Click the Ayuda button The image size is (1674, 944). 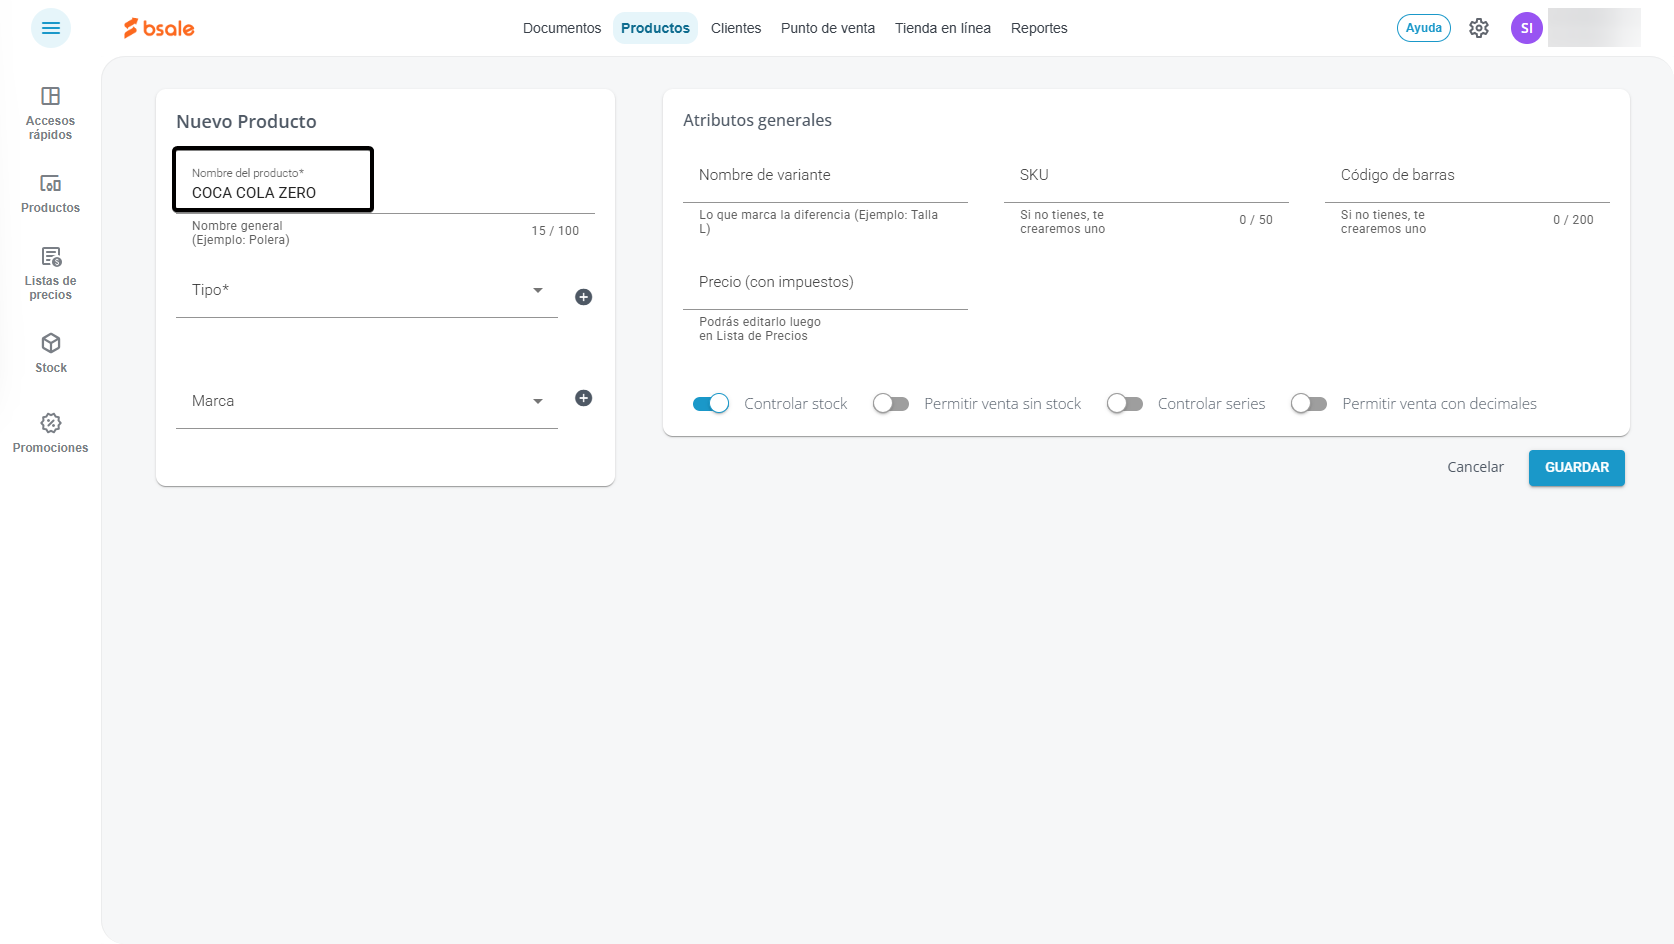coord(1424,28)
